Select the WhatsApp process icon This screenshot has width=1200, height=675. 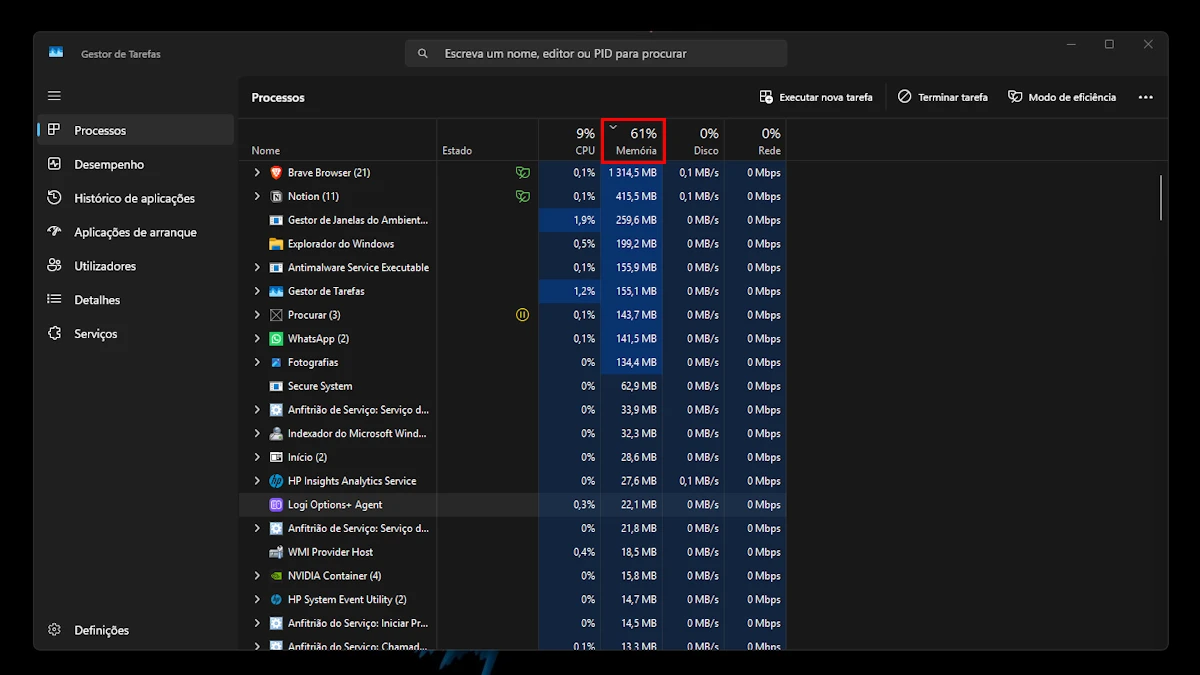coord(276,339)
